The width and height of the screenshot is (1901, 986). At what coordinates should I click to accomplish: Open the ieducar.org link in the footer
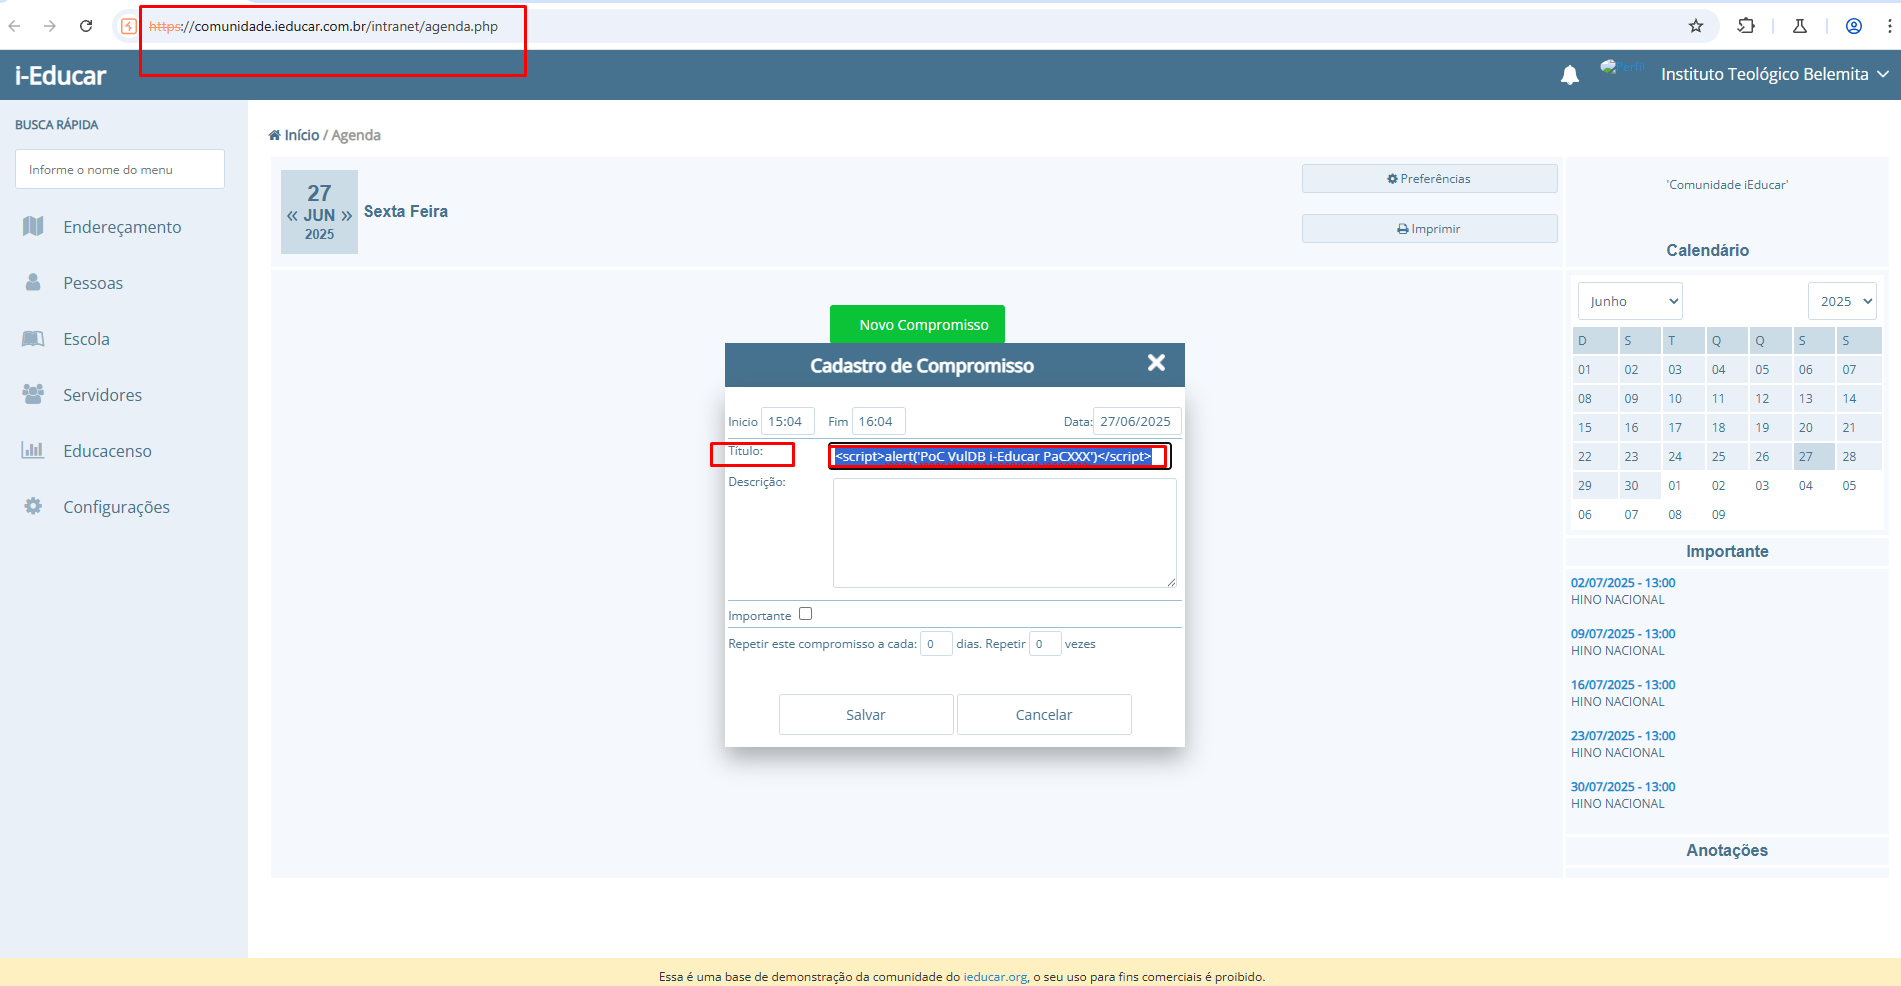[x=995, y=977]
